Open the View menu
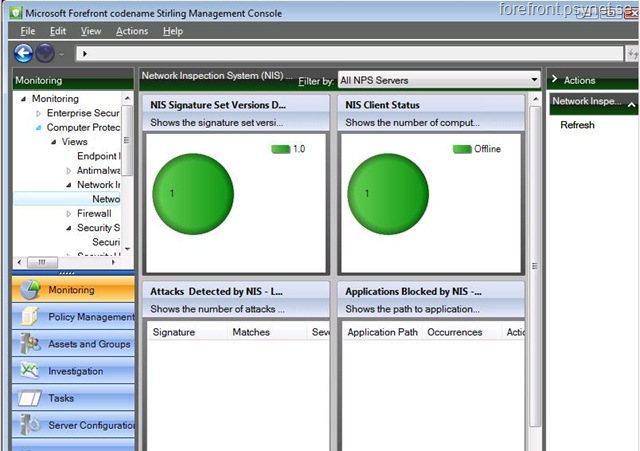Screen dimensions: 640x451 coord(91,31)
